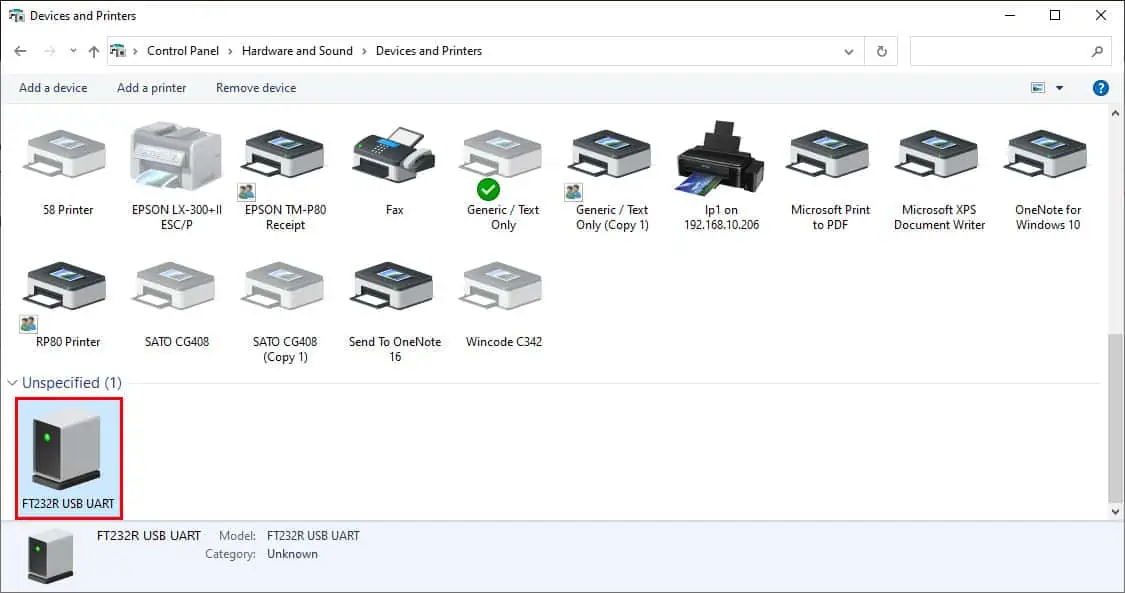1125x593 pixels.
Task: Click Add a device
Action: coord(53,88)
